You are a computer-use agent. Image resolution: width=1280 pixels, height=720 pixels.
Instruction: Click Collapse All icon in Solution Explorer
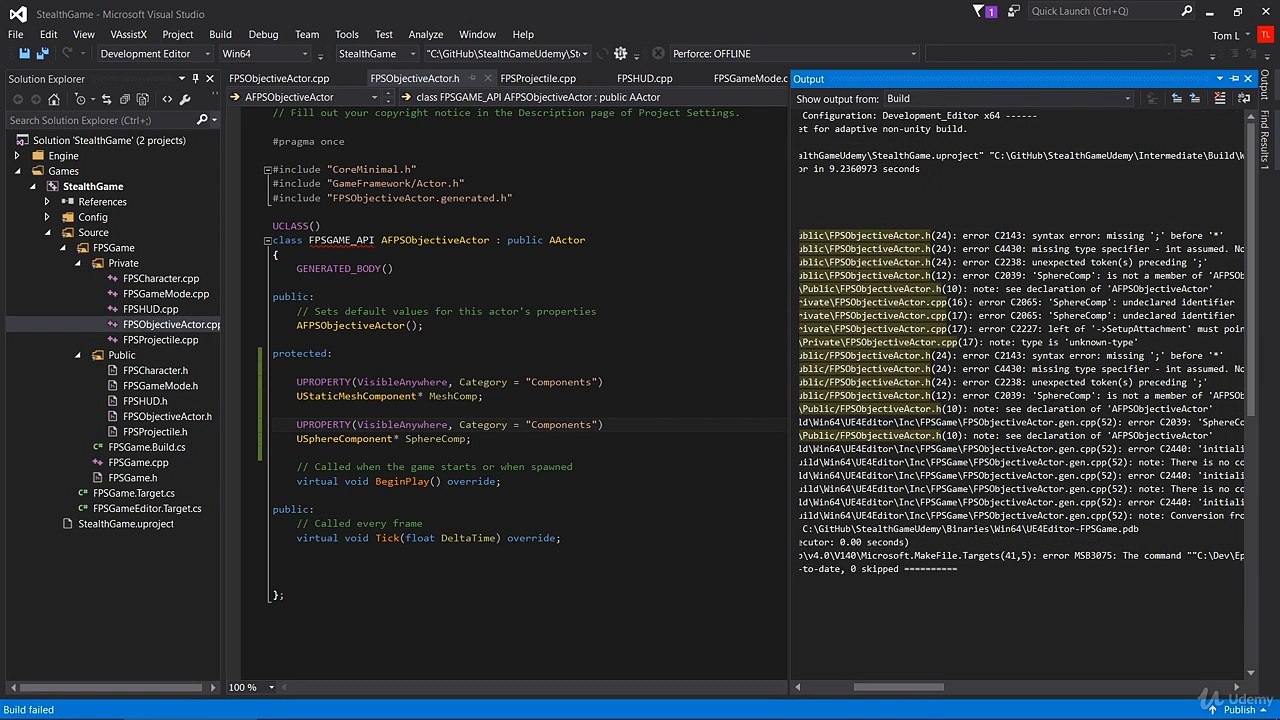[124, 99]
